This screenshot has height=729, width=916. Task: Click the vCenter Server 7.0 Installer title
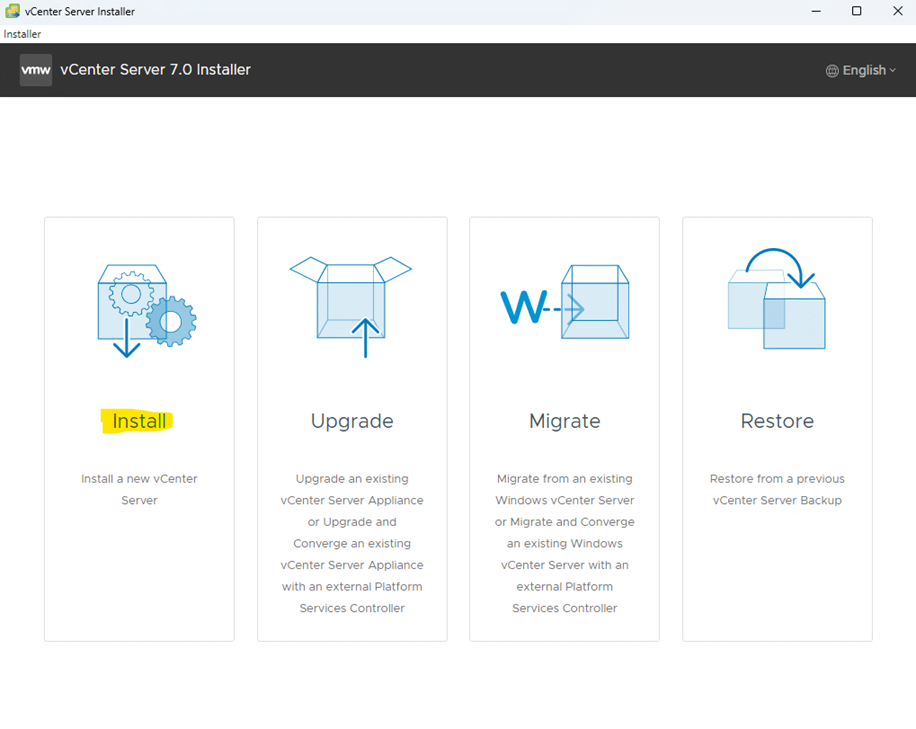pyautogui.click(x=155, y=70)
